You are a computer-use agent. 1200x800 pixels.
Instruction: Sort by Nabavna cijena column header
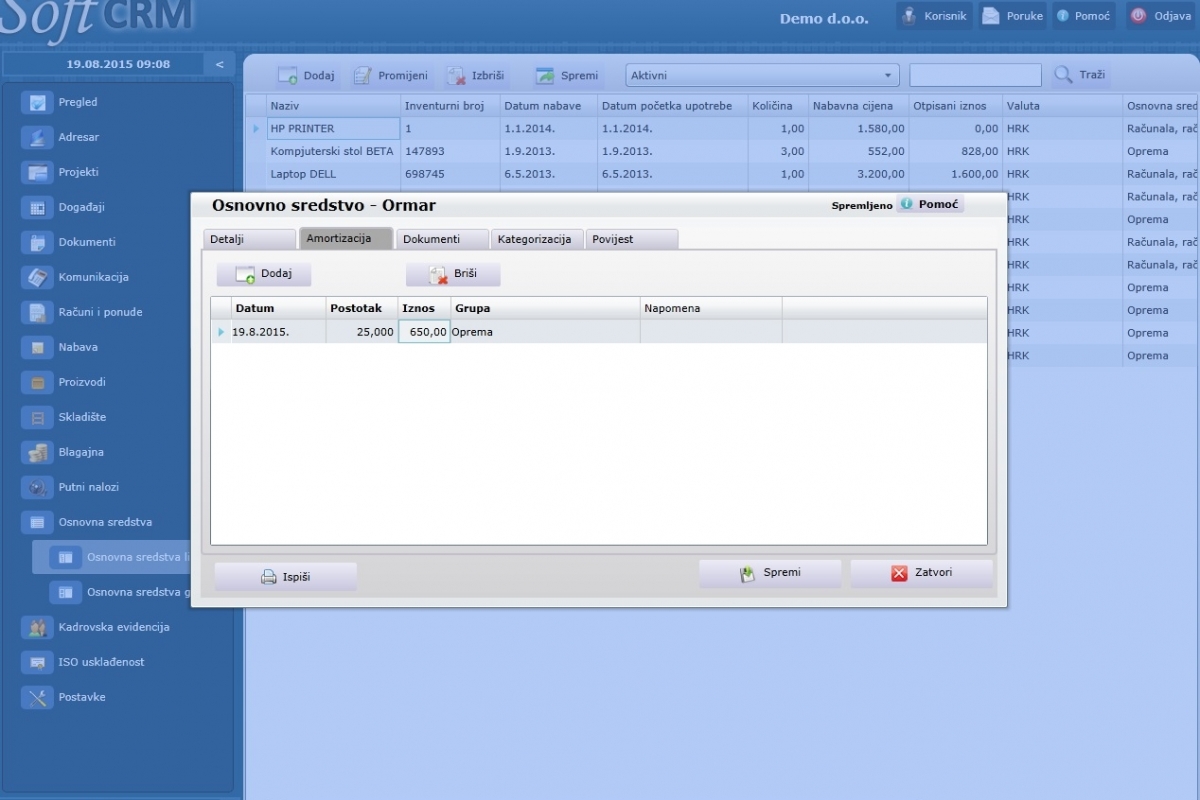tap(858, 106)
